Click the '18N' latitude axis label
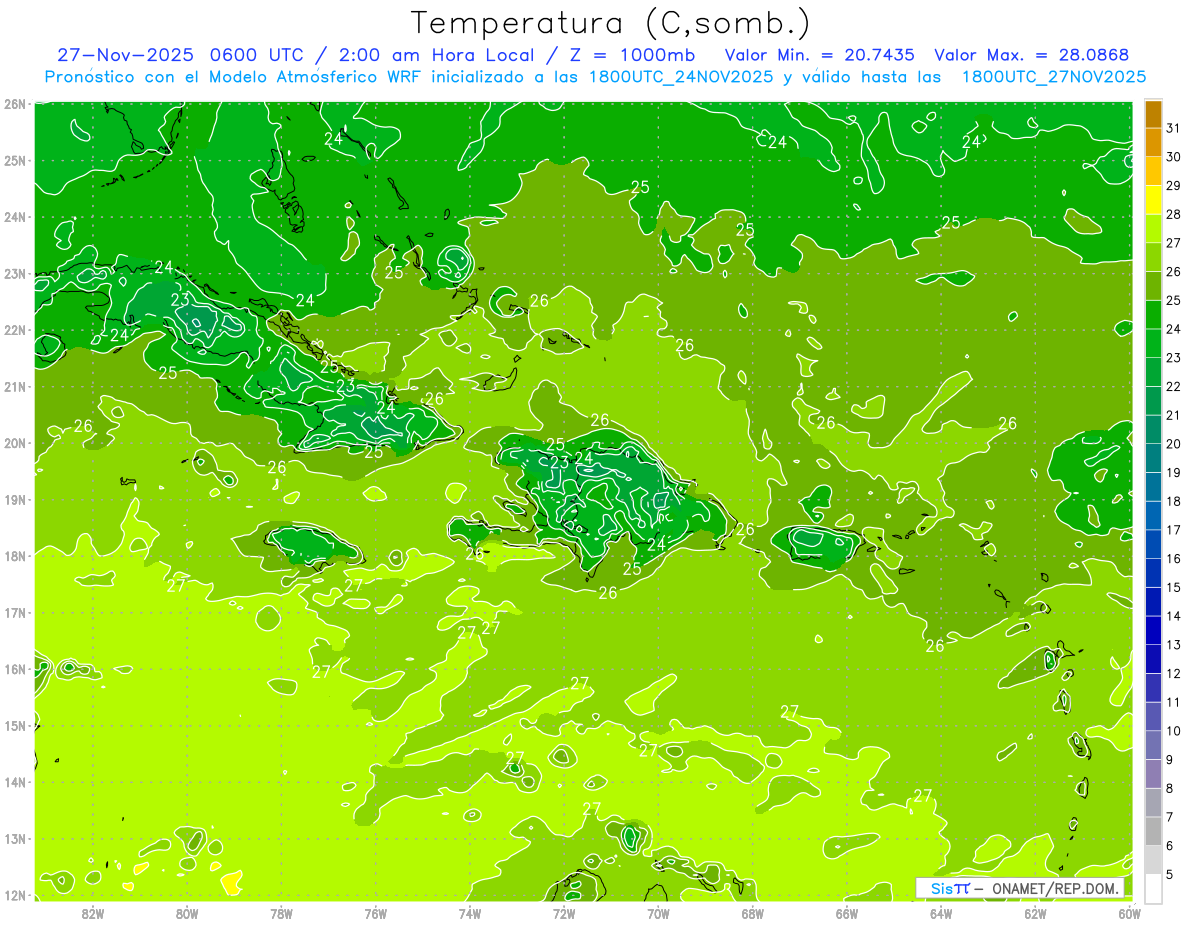1200x927 pixels. (14, 556)
